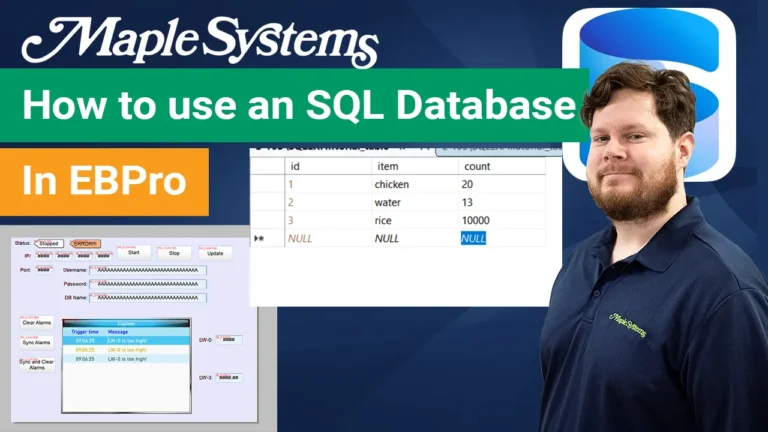This screenshot has height=432, width=768.
Task: Select the rice cell
Action: [x=414, y=220]
